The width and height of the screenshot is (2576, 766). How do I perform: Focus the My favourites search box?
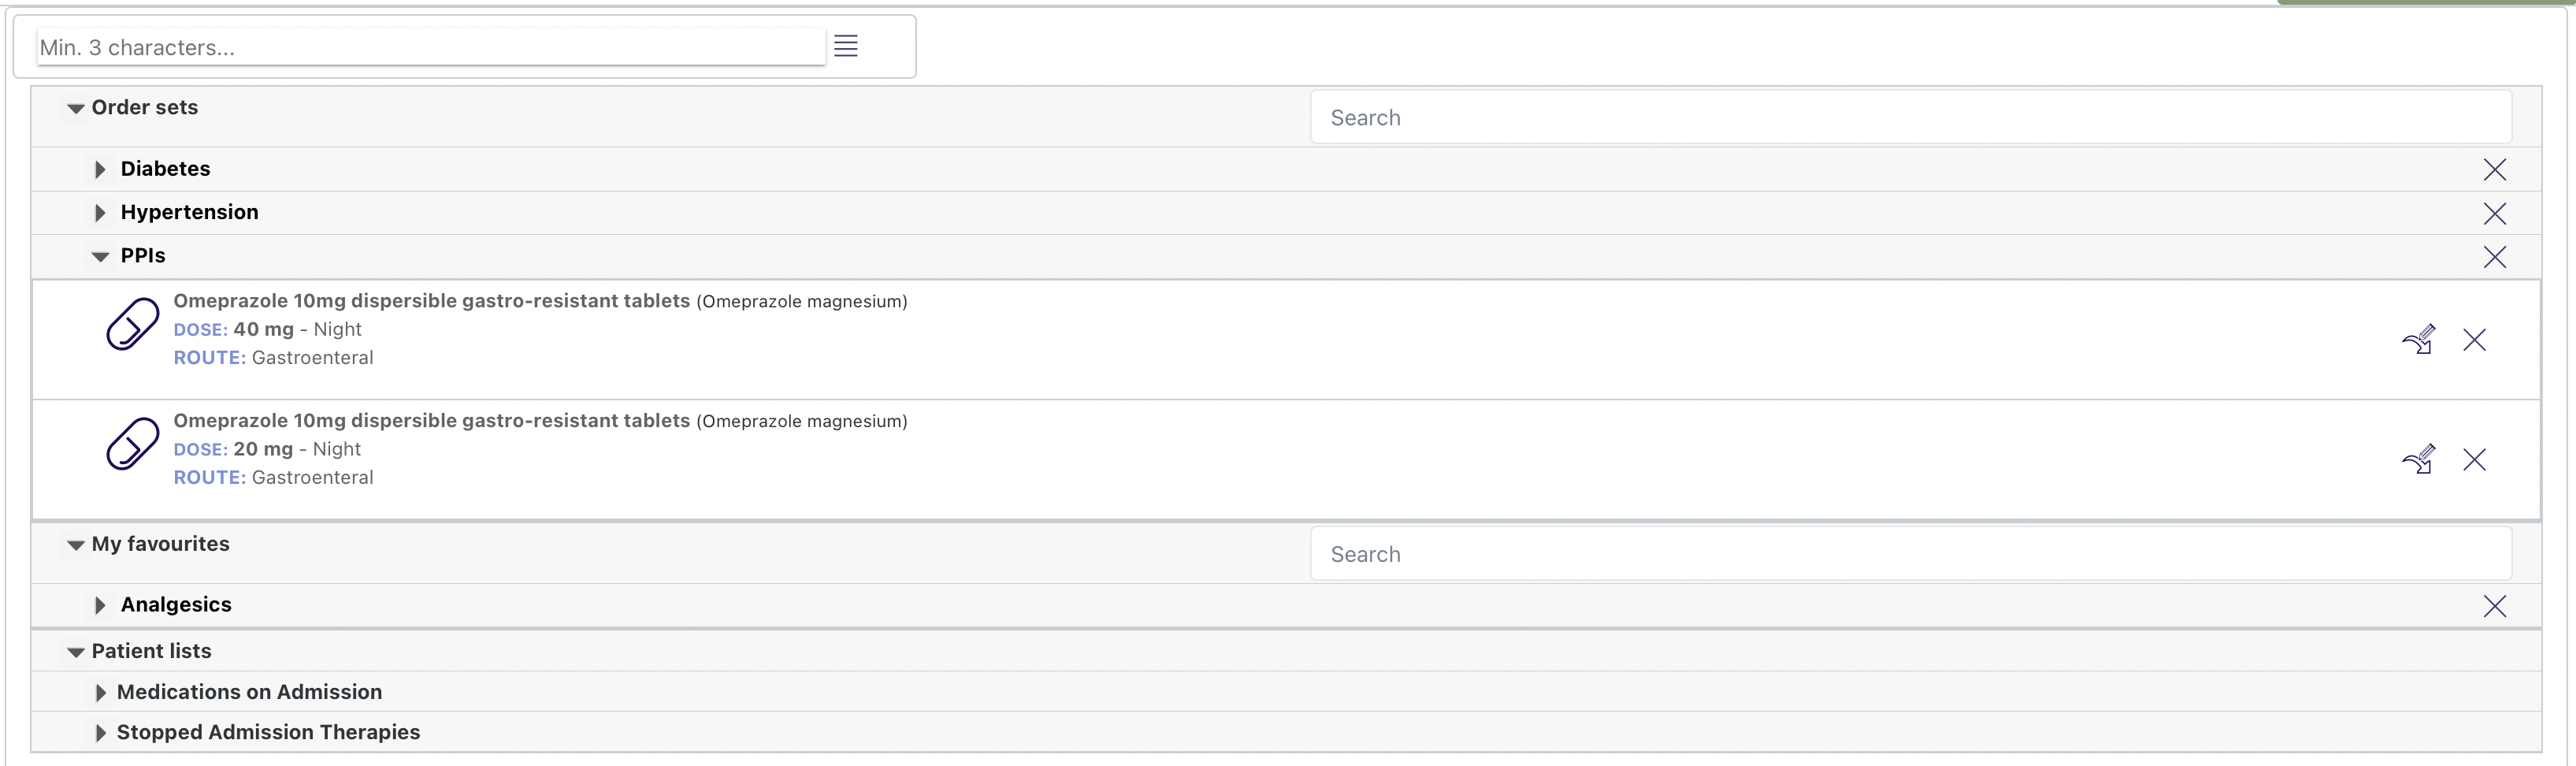(1910, 554)
